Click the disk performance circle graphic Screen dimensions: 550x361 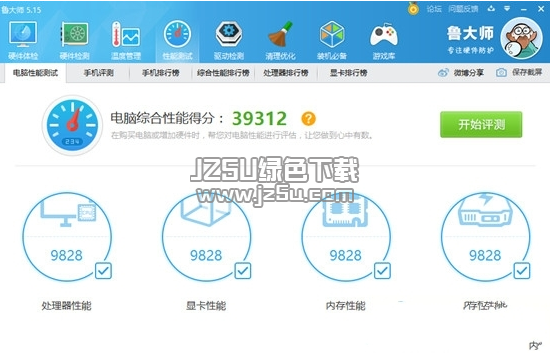tap(485, 236)
